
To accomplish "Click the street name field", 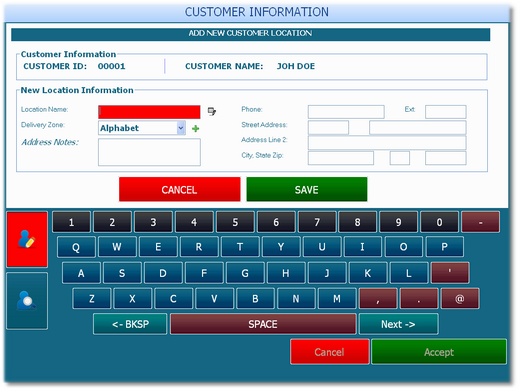I will point(418,128).
